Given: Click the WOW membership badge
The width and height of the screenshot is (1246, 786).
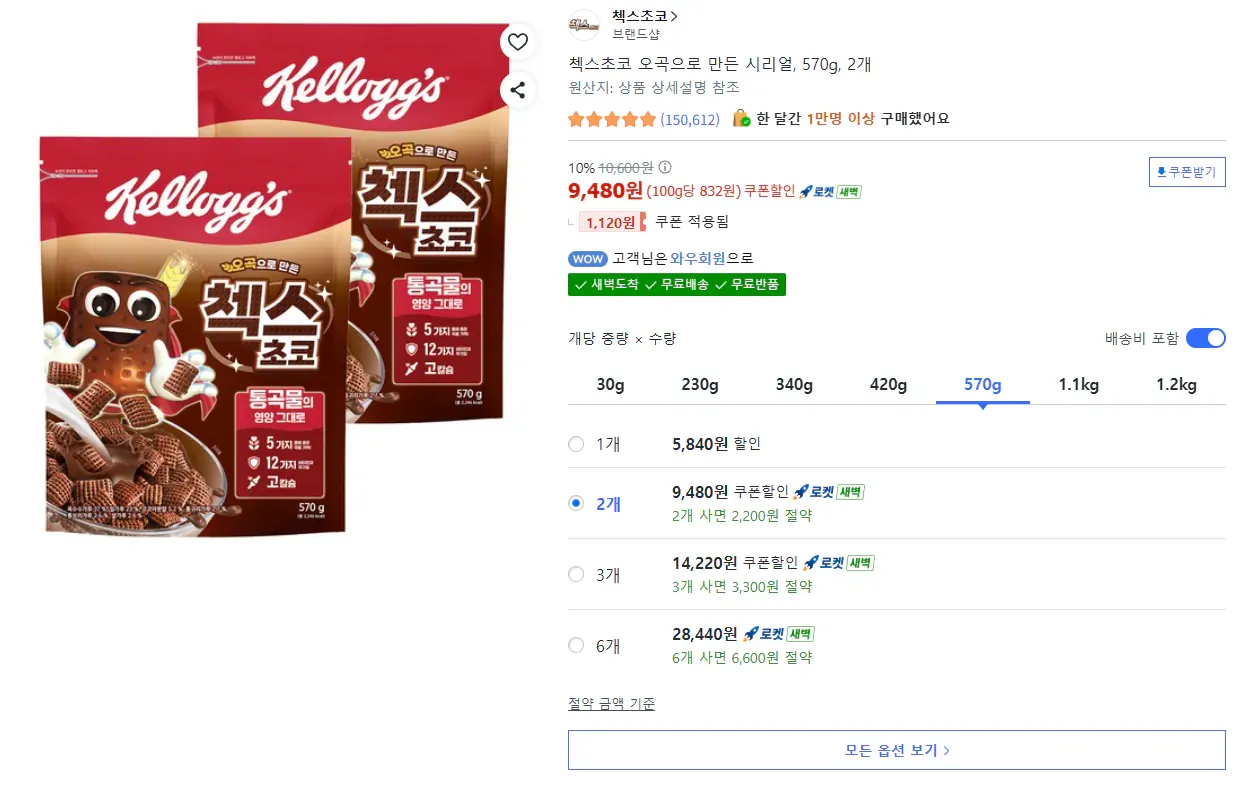Looking at the screenshot, I should (x=587, y=258).
